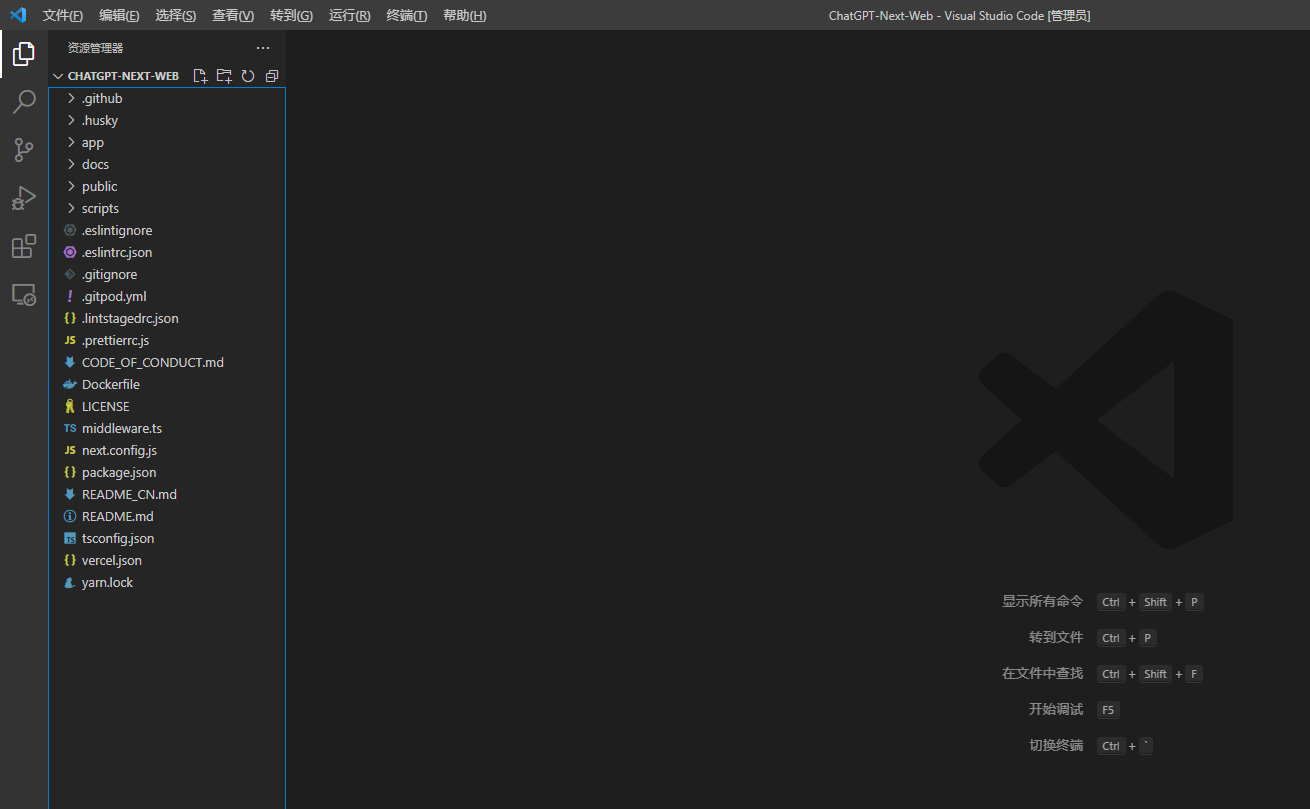Click the braces icon of package.json
Image resolution: width=1310 pixels, height=809 pixels.
coord(70,472)
